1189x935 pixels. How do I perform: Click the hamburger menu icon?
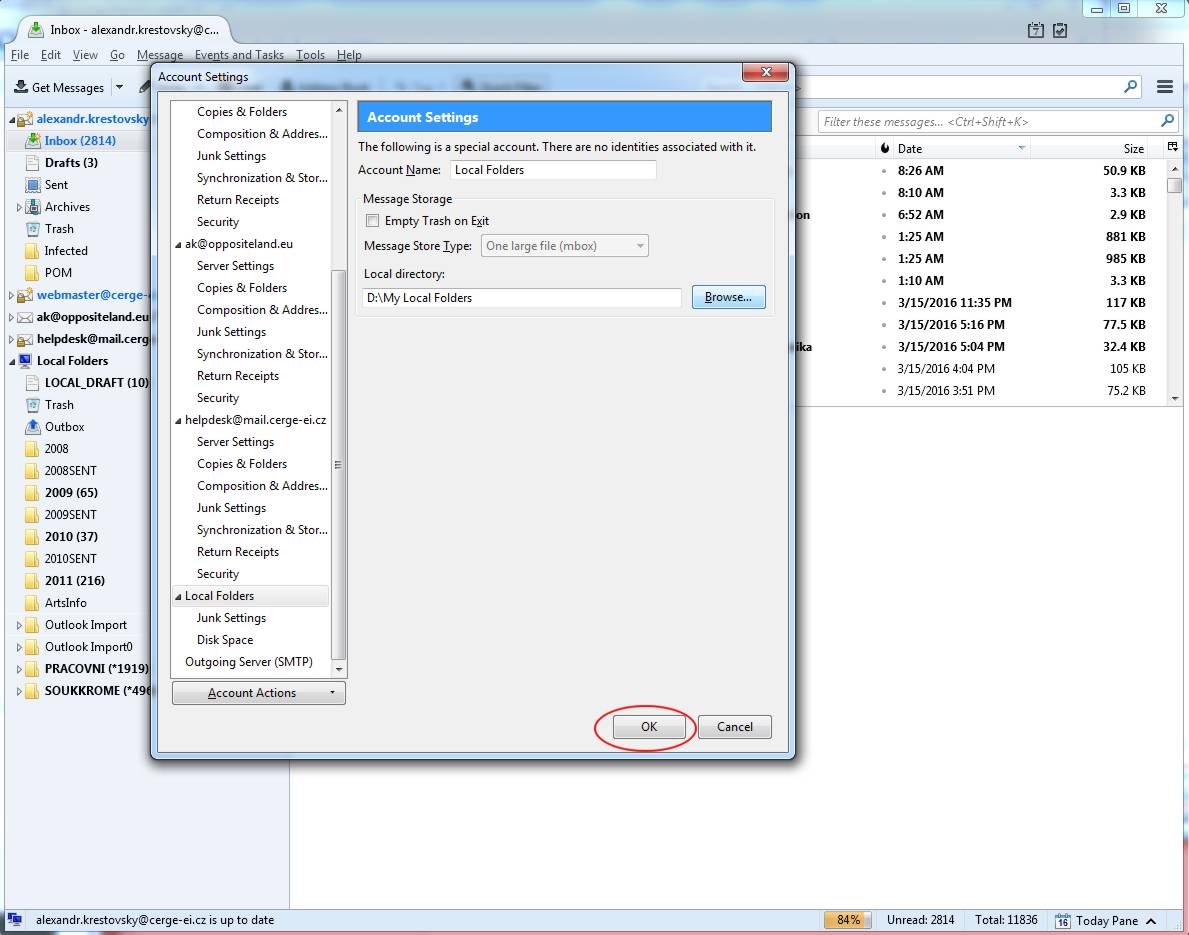pos(1164,87)
